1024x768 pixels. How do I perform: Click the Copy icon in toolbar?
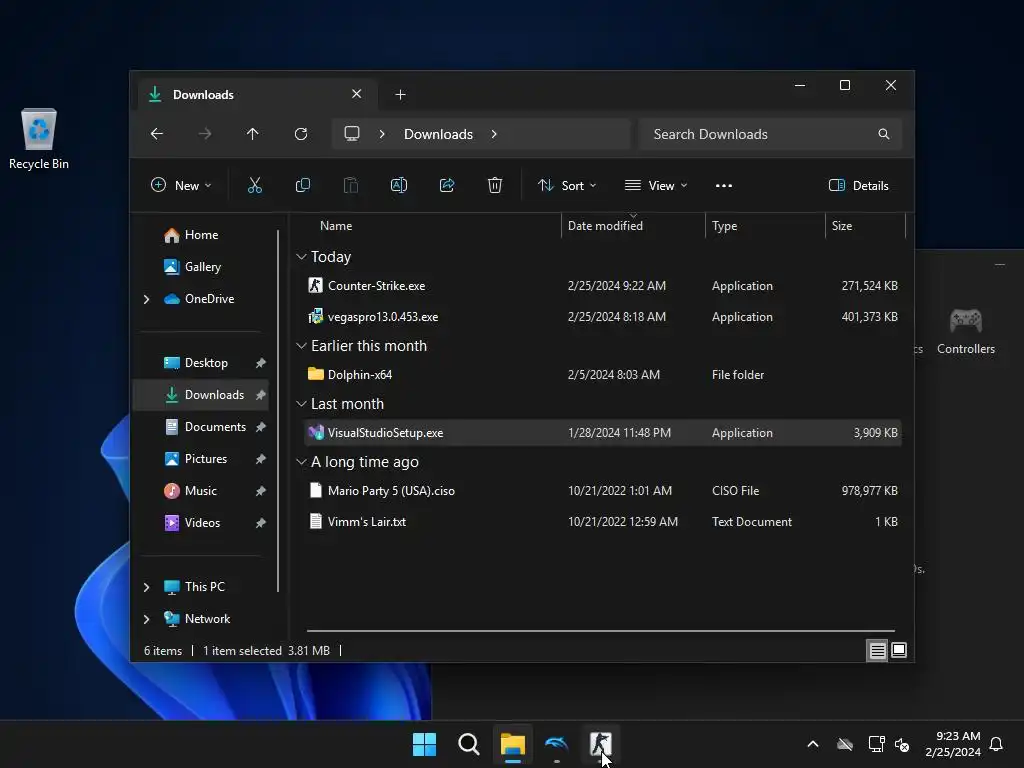[302, 185]
